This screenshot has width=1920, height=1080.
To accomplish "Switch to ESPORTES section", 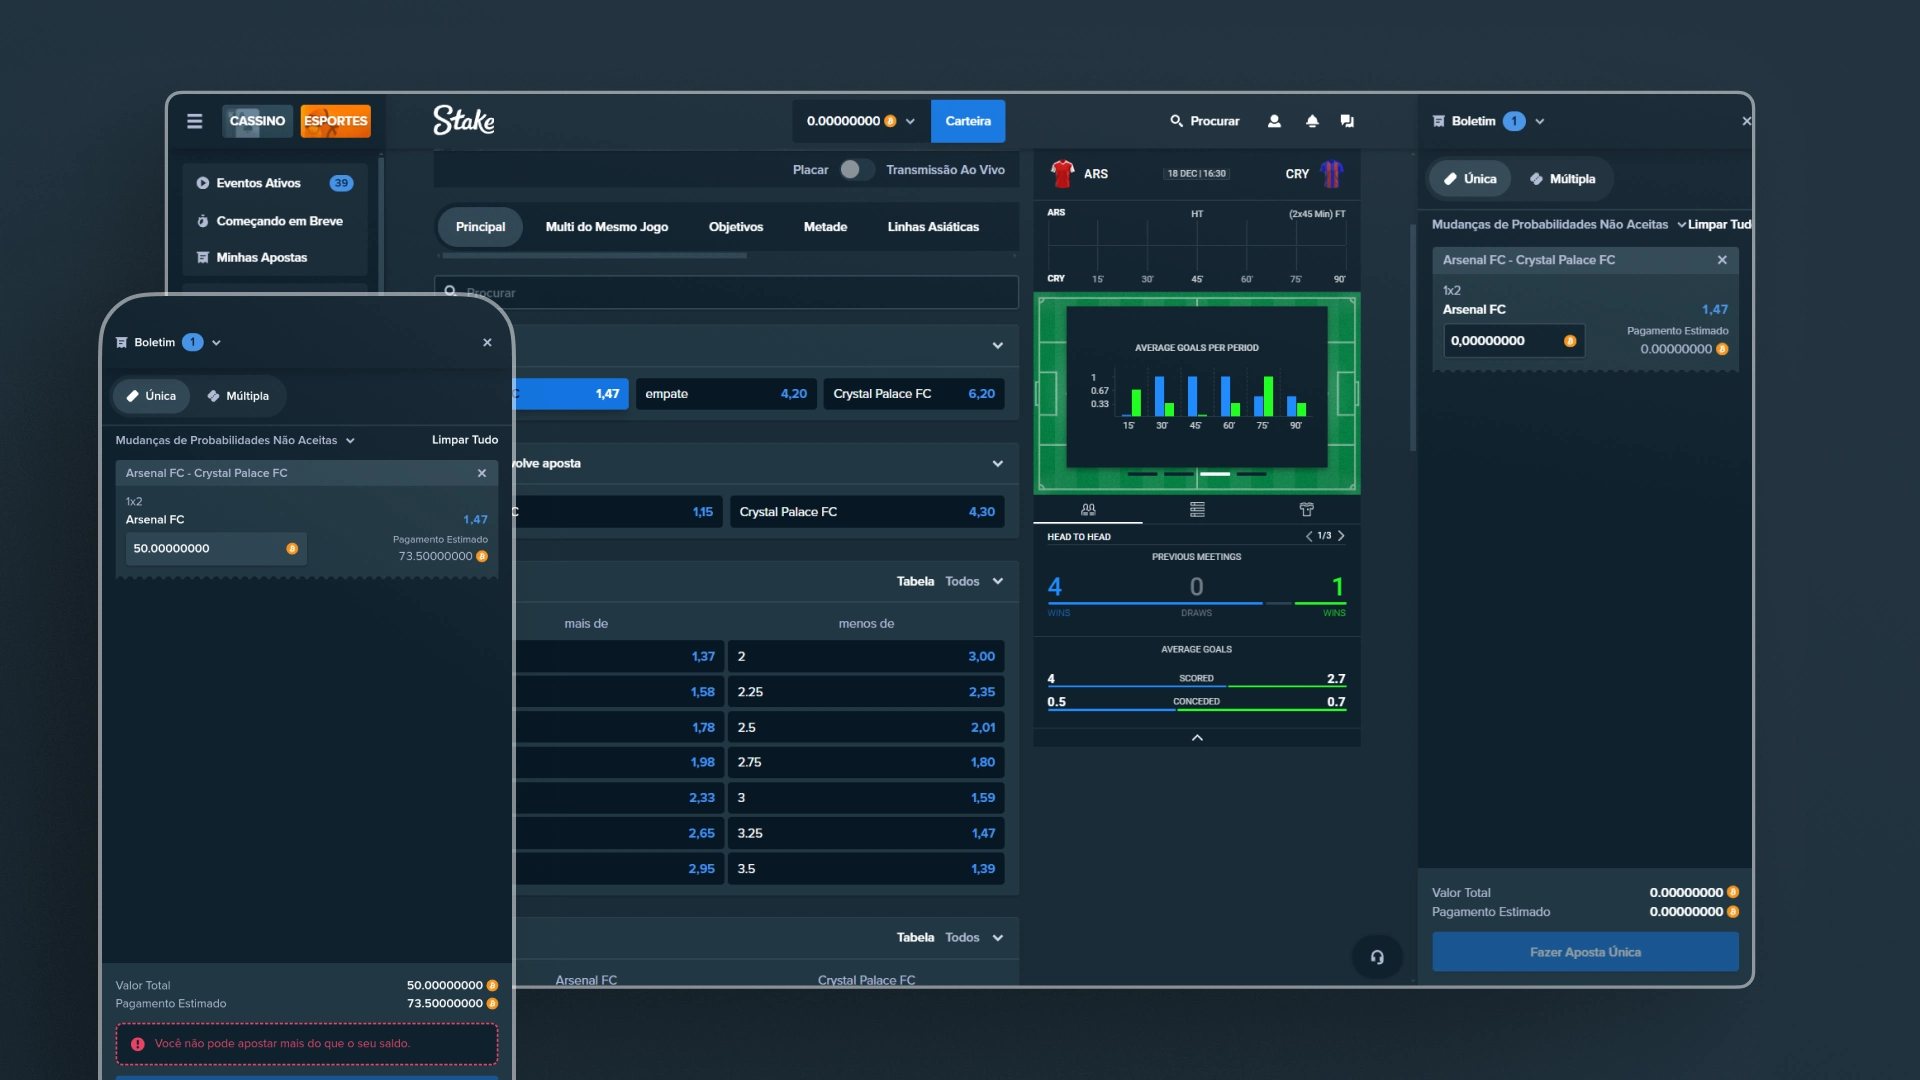I will (x=335, y=121).
